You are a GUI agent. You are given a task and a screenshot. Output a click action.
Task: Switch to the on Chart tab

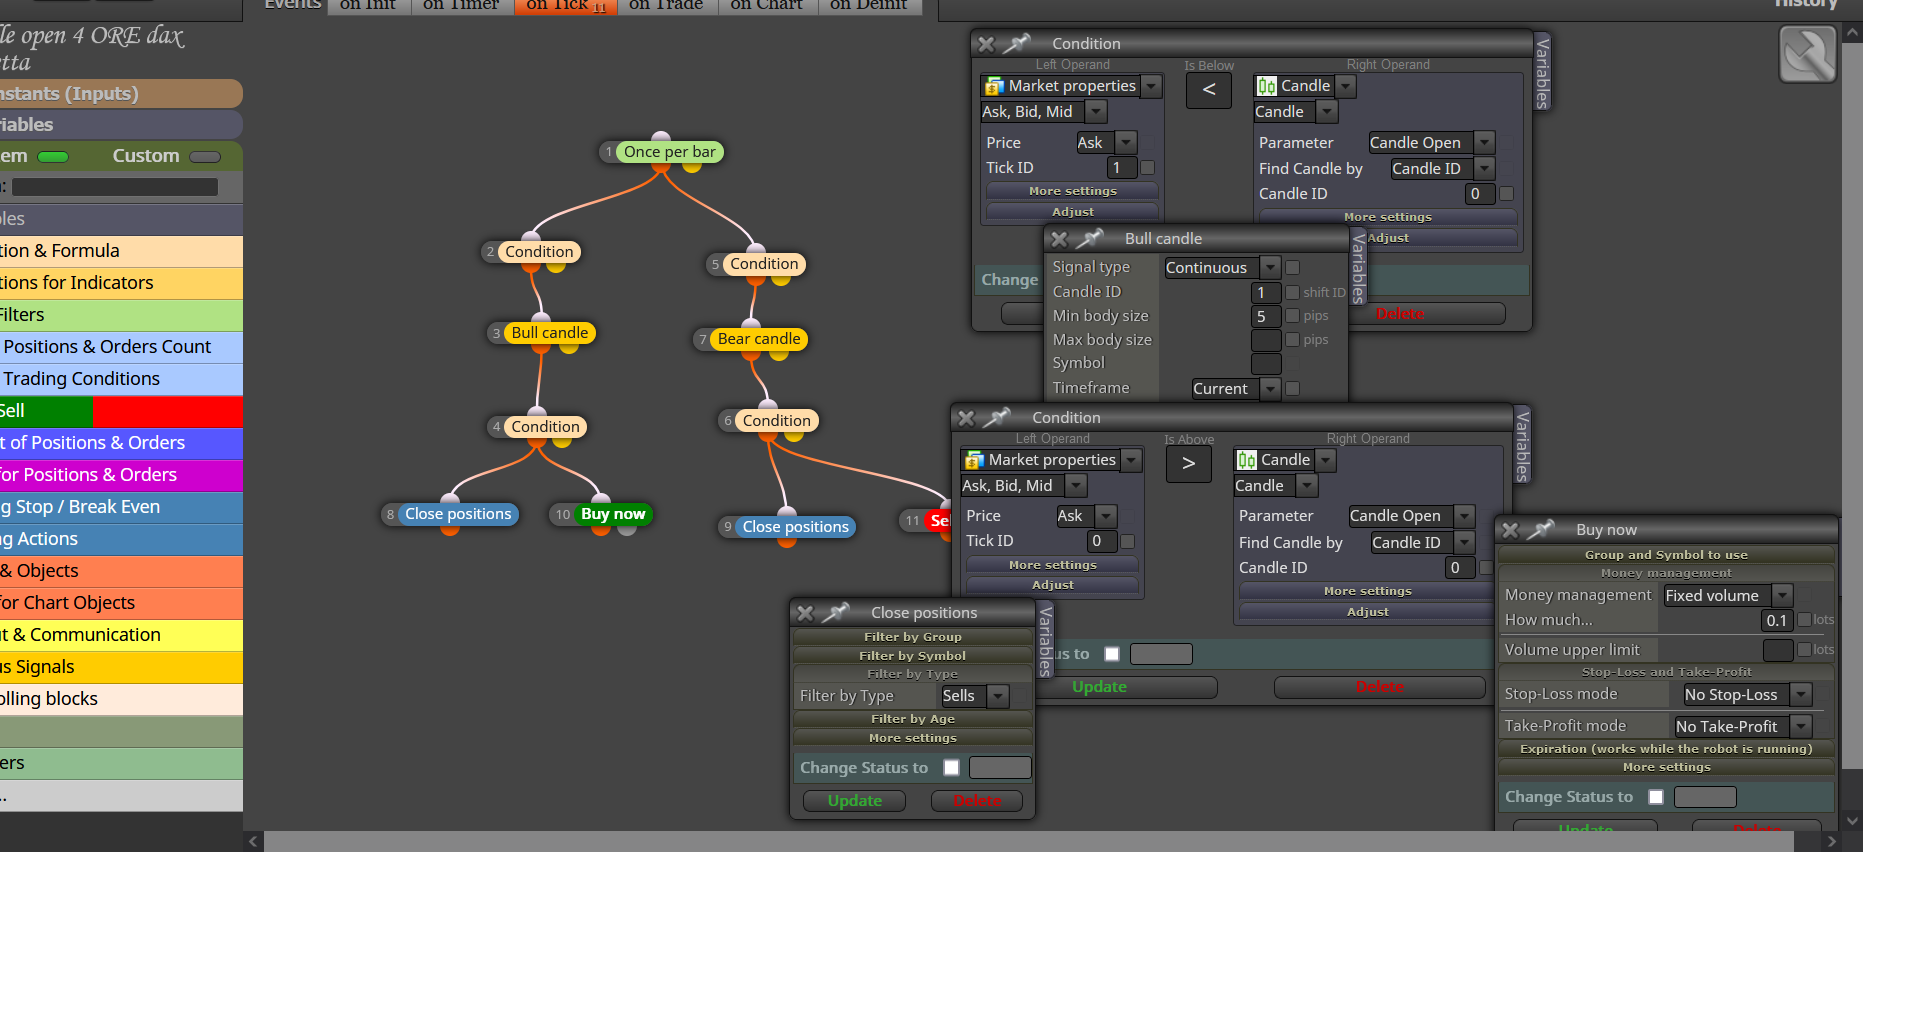point(767,6)
